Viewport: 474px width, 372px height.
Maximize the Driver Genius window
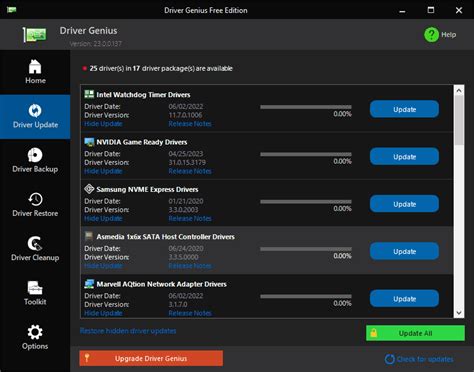coord(431,10)
